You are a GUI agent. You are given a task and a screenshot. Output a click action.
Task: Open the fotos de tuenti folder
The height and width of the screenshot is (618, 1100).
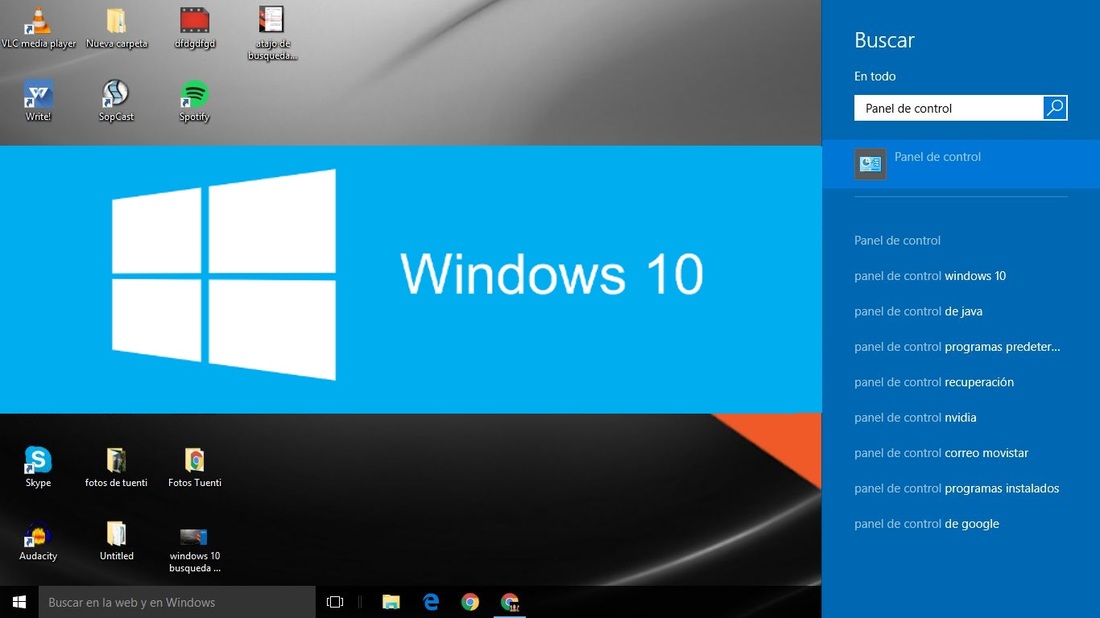pyautogui.click(x=116, y=467)
